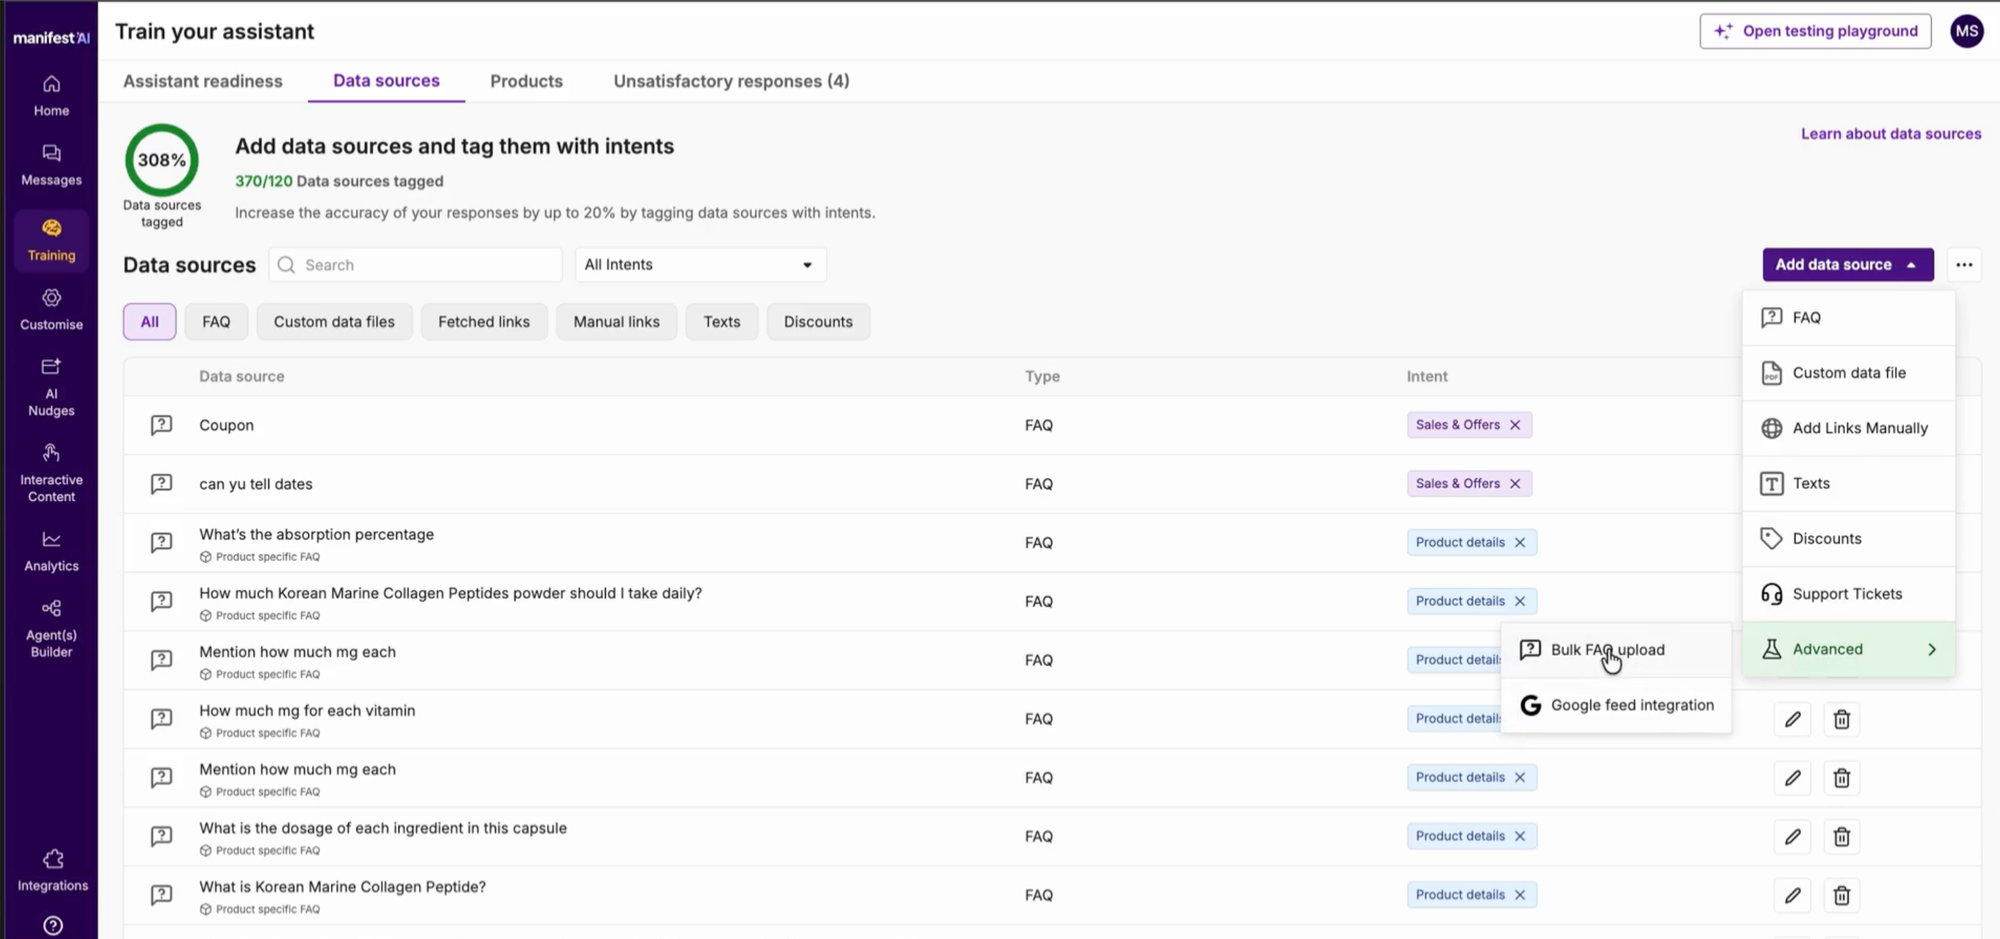
Task: Switch to the Products tab
Action: click(526, 81)
